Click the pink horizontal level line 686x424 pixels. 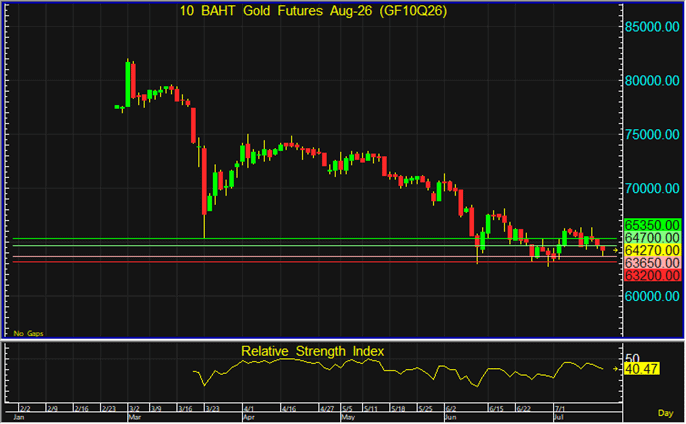315,257
